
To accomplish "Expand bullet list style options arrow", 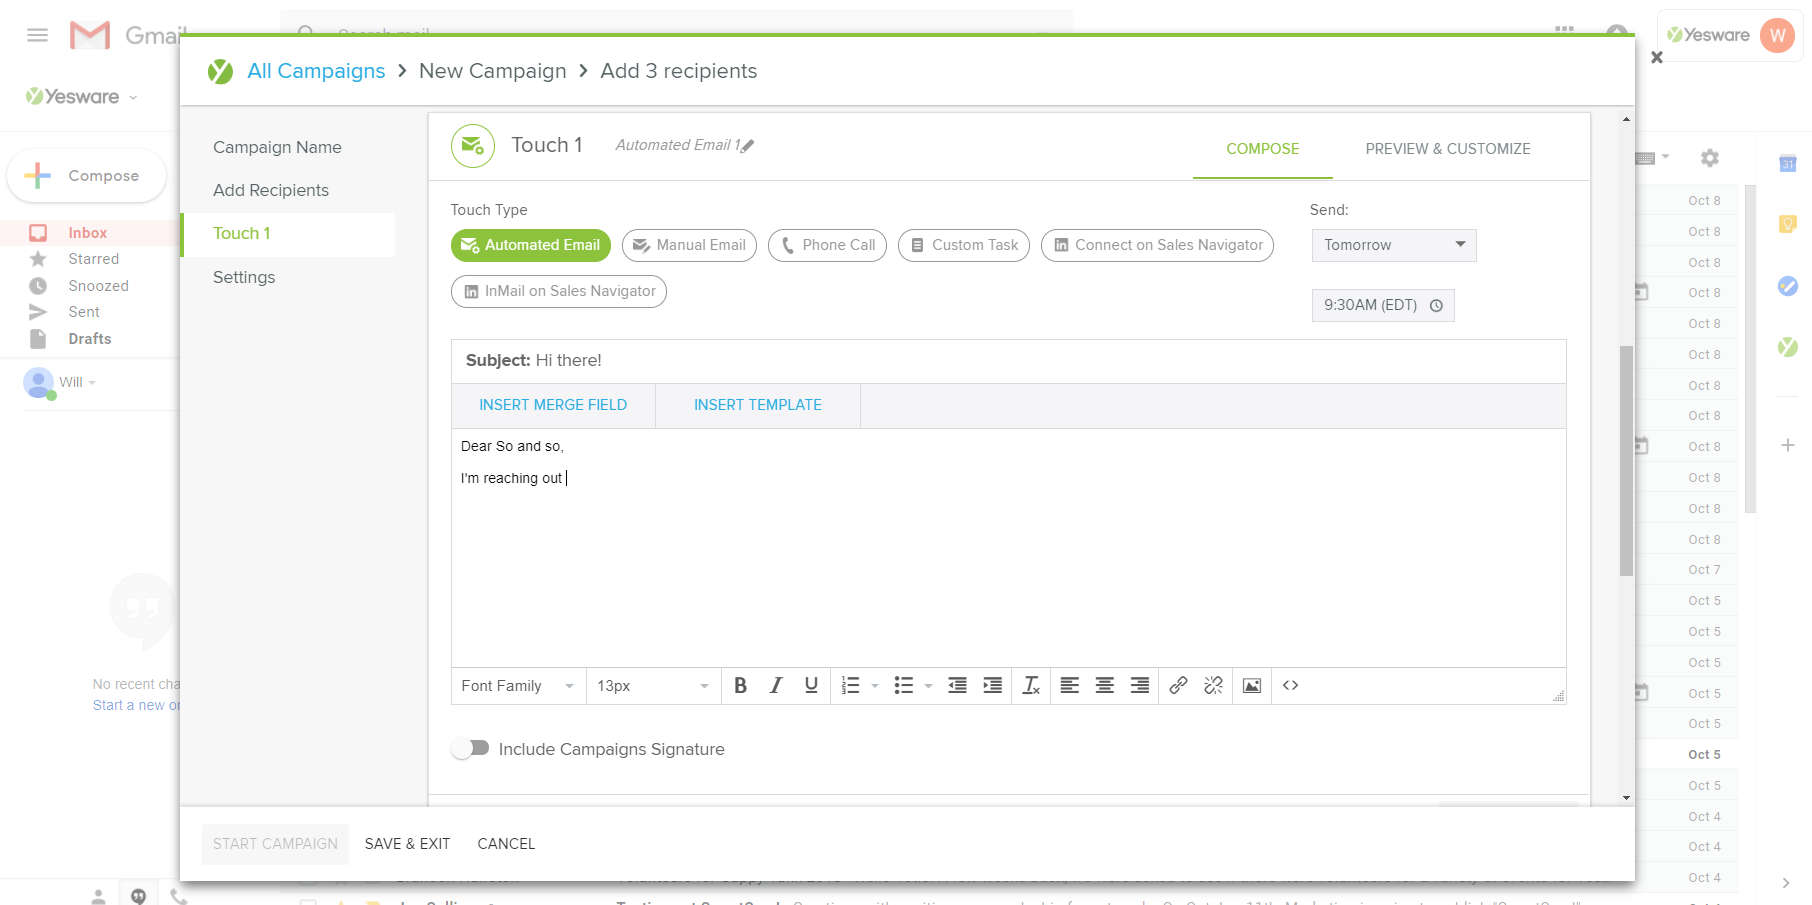I will [928, 686].
